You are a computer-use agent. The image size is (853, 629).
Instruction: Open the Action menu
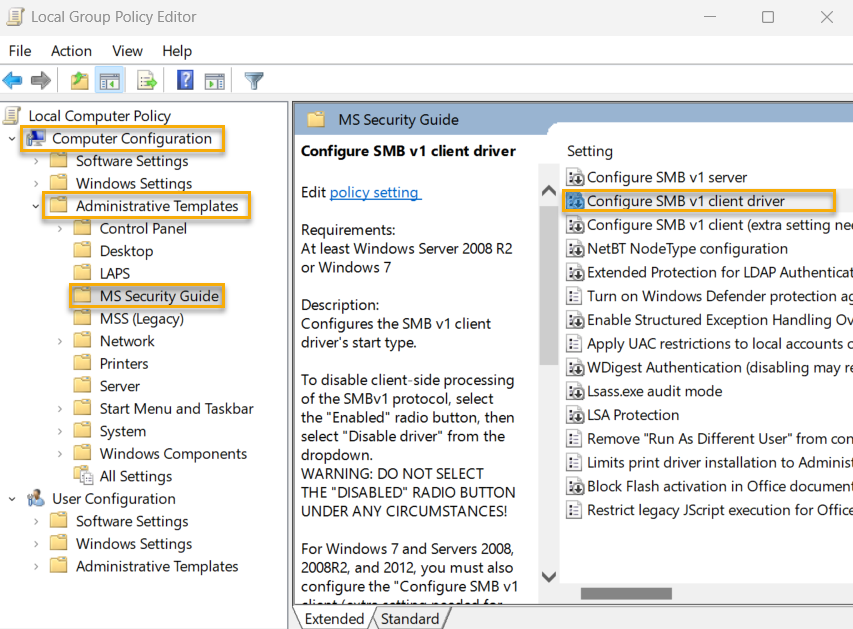[70, 50]
